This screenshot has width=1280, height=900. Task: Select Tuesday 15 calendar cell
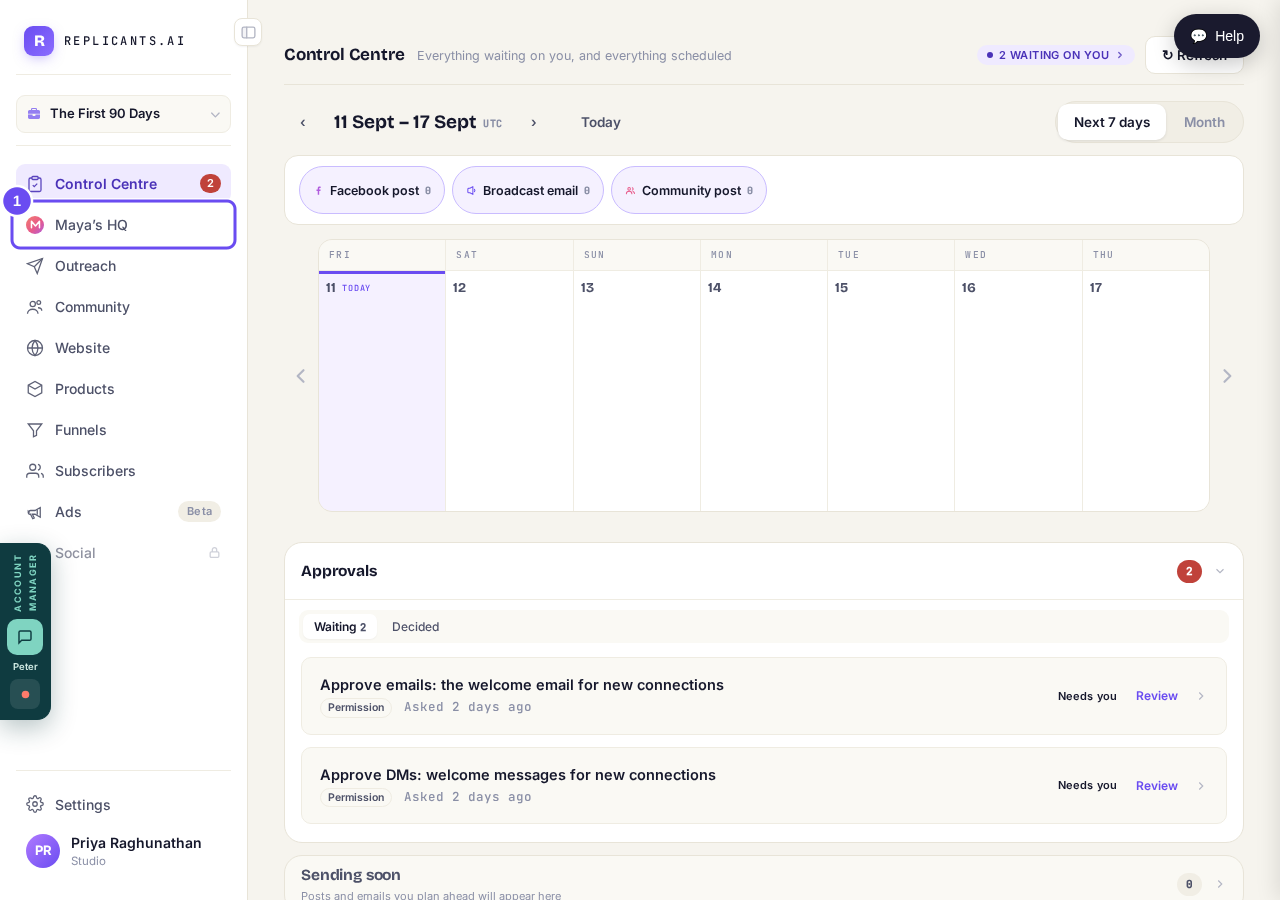891,391
